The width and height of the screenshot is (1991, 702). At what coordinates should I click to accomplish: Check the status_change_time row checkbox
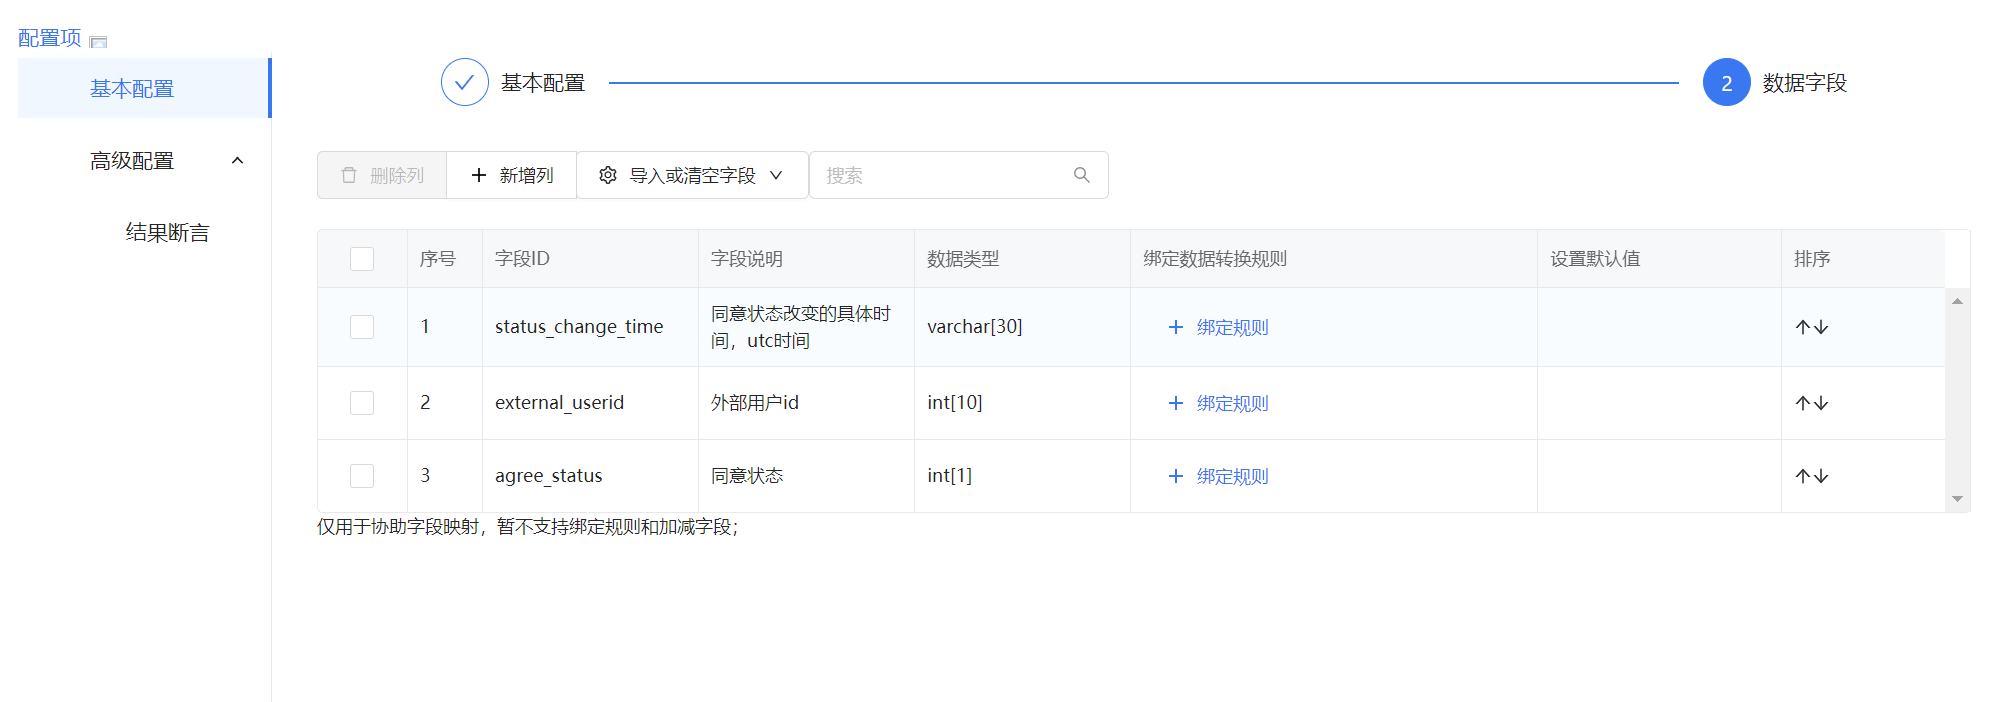tap(362, 327)
